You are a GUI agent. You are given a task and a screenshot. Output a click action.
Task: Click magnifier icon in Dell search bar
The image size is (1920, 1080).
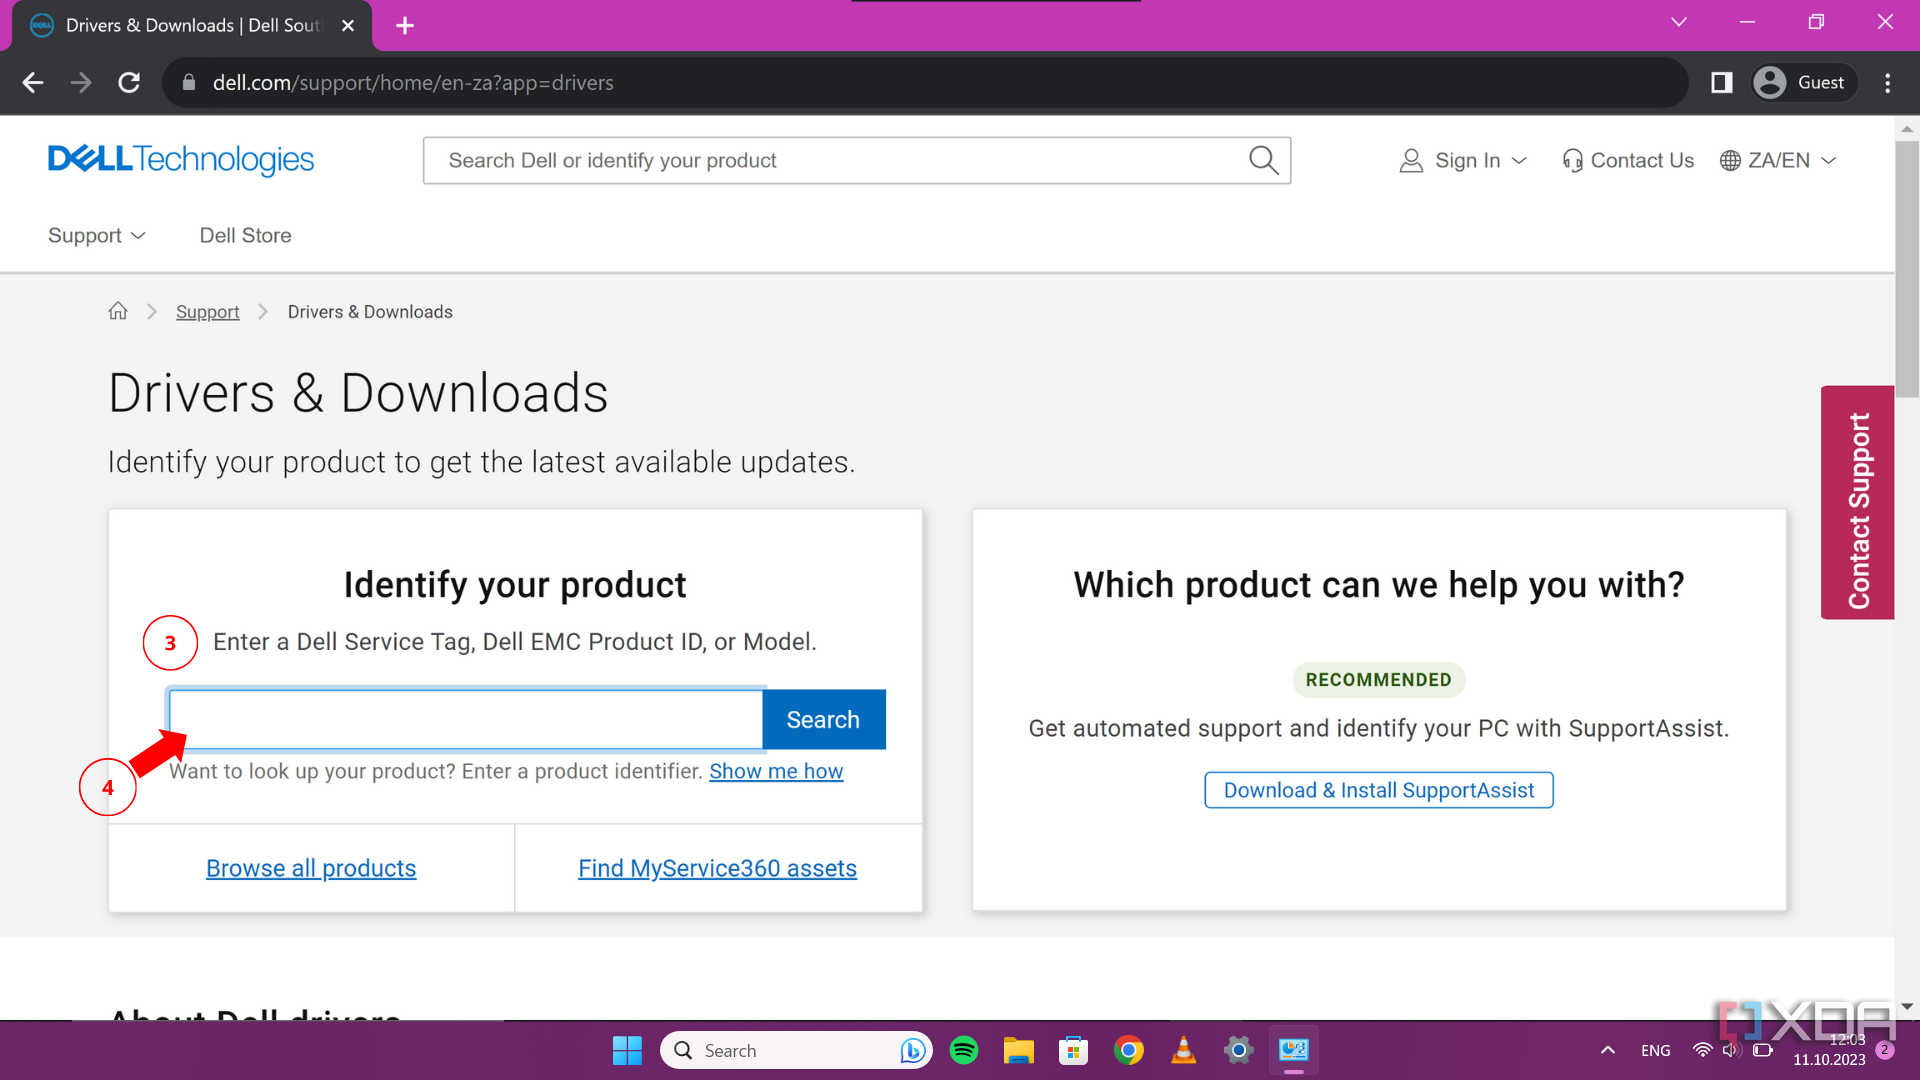pos(1263,160)
